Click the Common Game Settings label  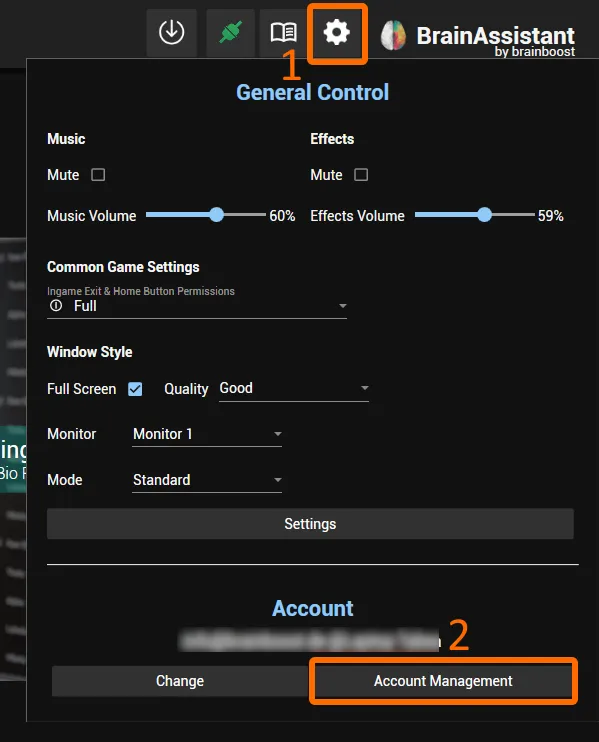pos(123,267)
